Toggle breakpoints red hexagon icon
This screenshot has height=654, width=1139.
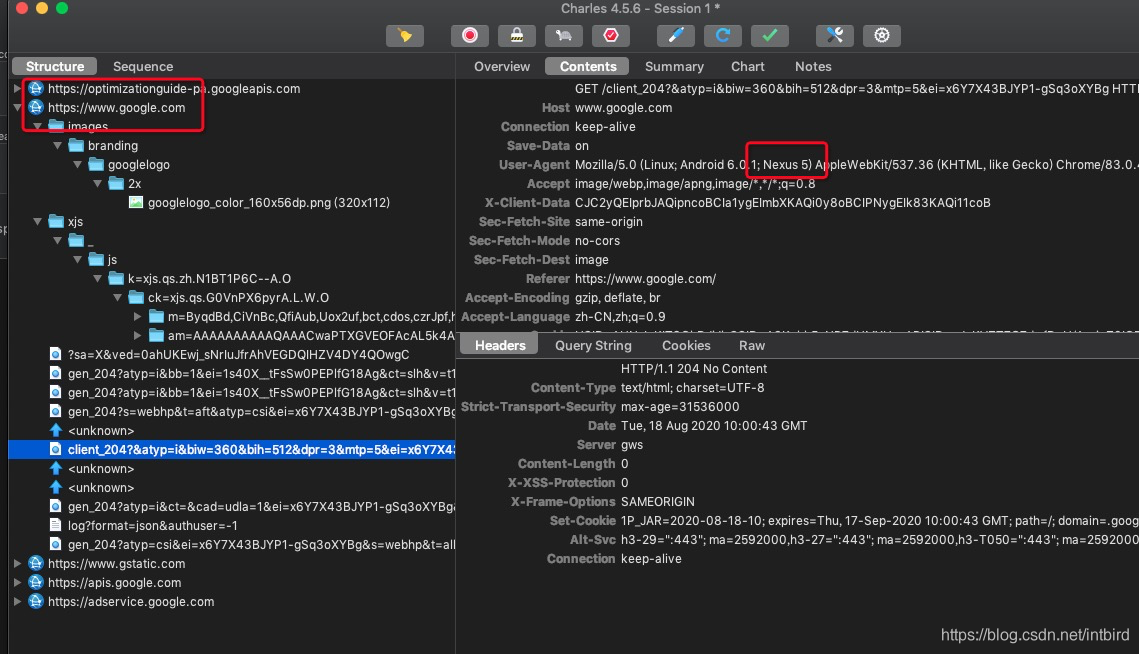[611, 36]
